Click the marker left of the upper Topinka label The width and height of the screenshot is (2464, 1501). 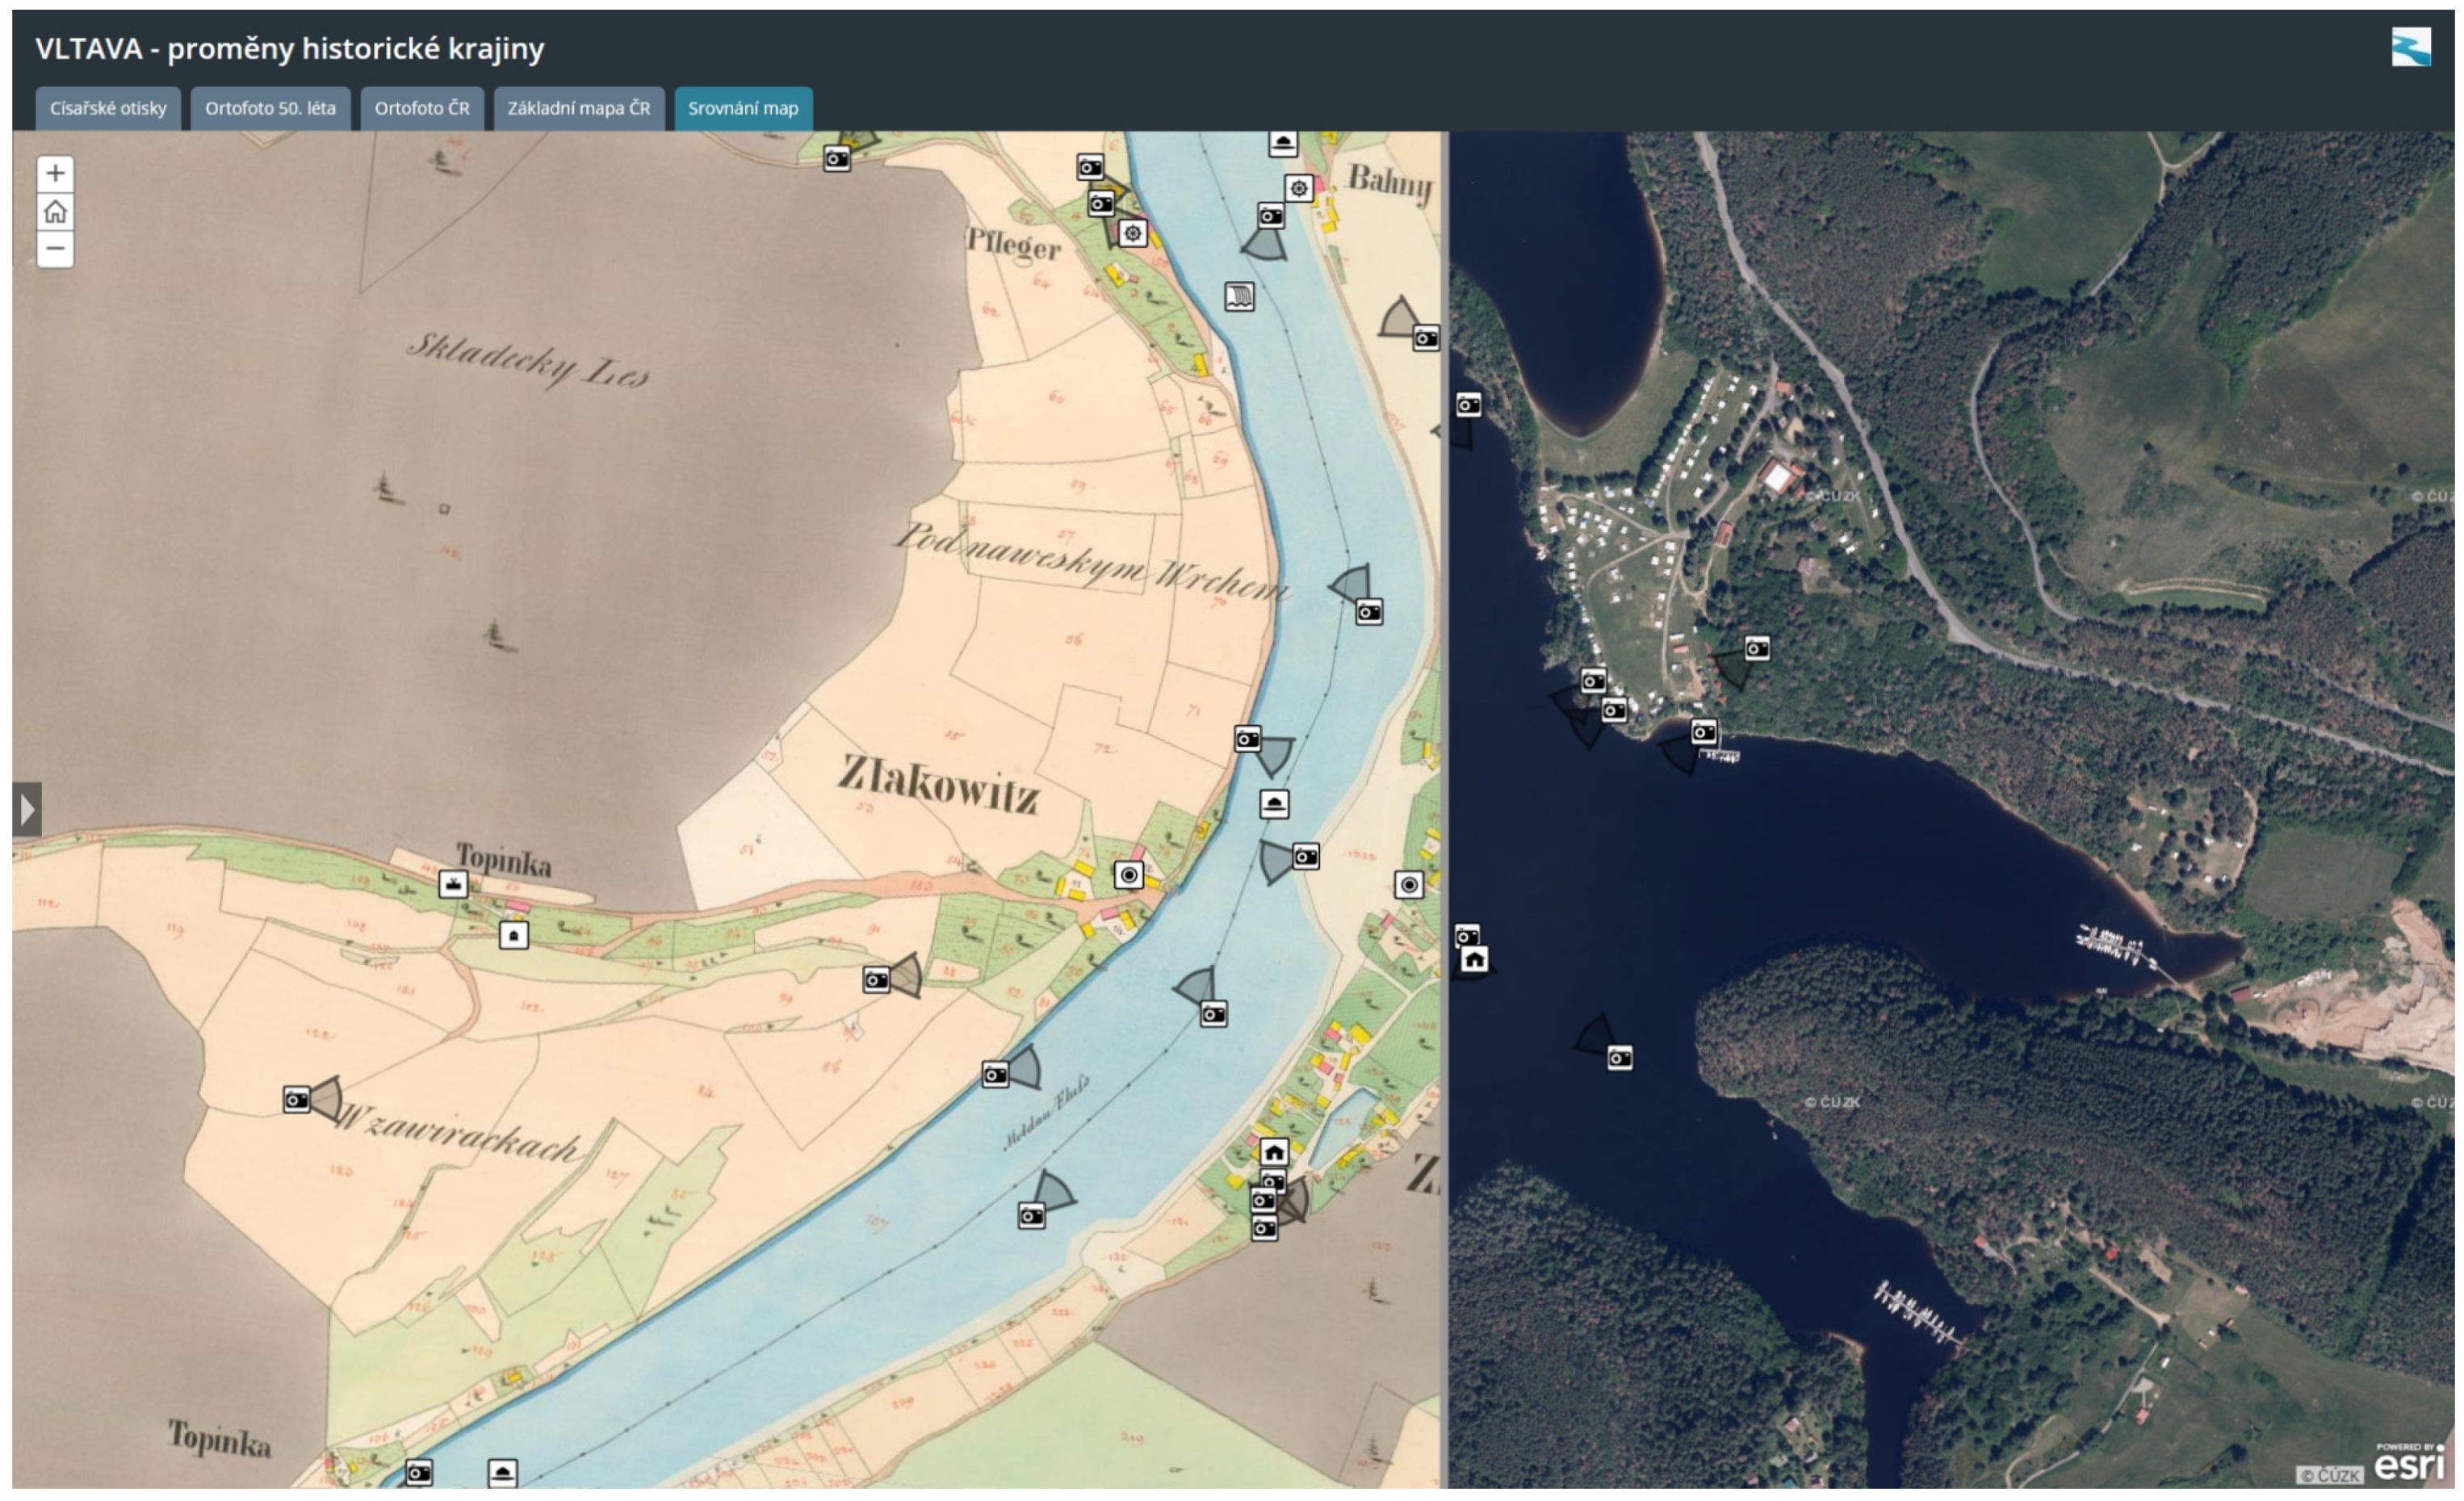(453, 883)
